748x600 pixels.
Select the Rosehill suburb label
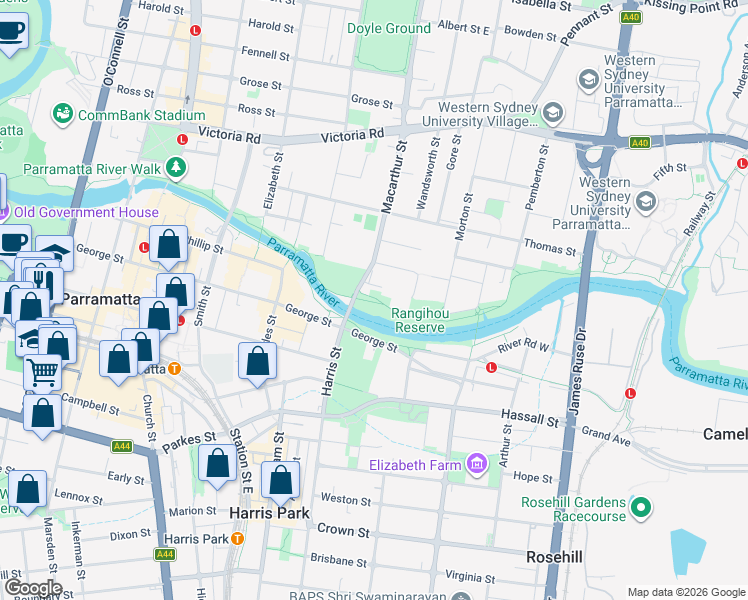click(x=554, y=557)
